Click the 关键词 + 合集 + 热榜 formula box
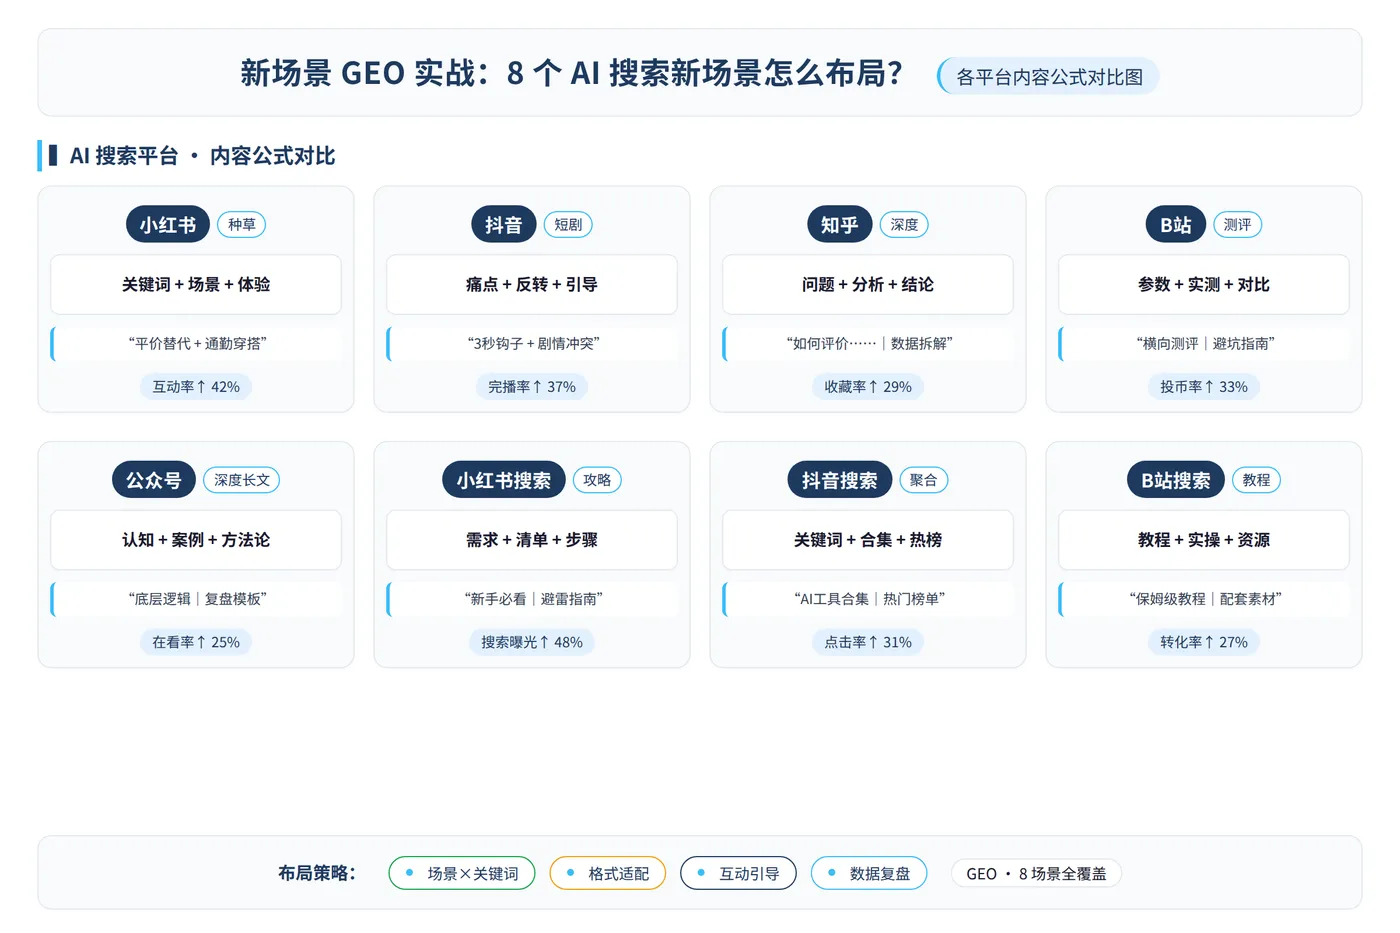Image resolution: width=1400 pixels, height=933 pixels. coord(868,540)
